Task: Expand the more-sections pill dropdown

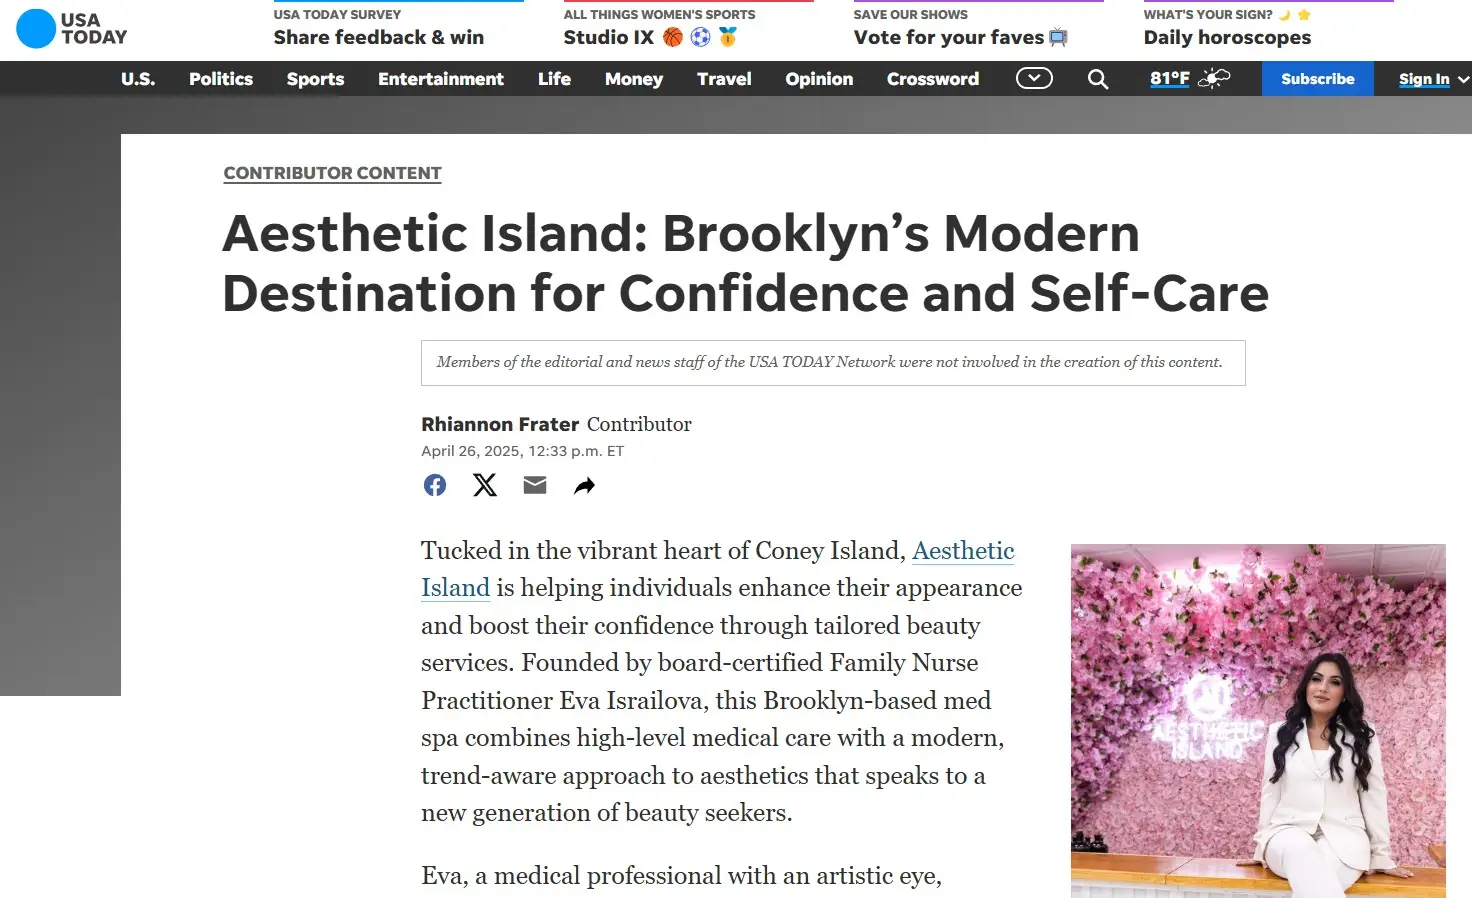Action: 1034,78
